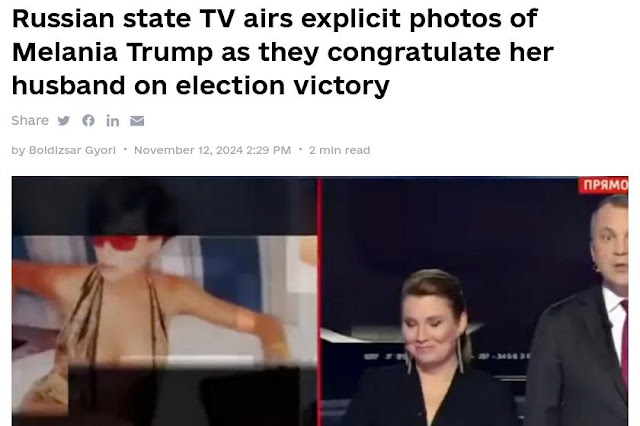The image size is (640, 426).
Task: Open author Boldizsar Gyori's profile link
Action: 72,150
